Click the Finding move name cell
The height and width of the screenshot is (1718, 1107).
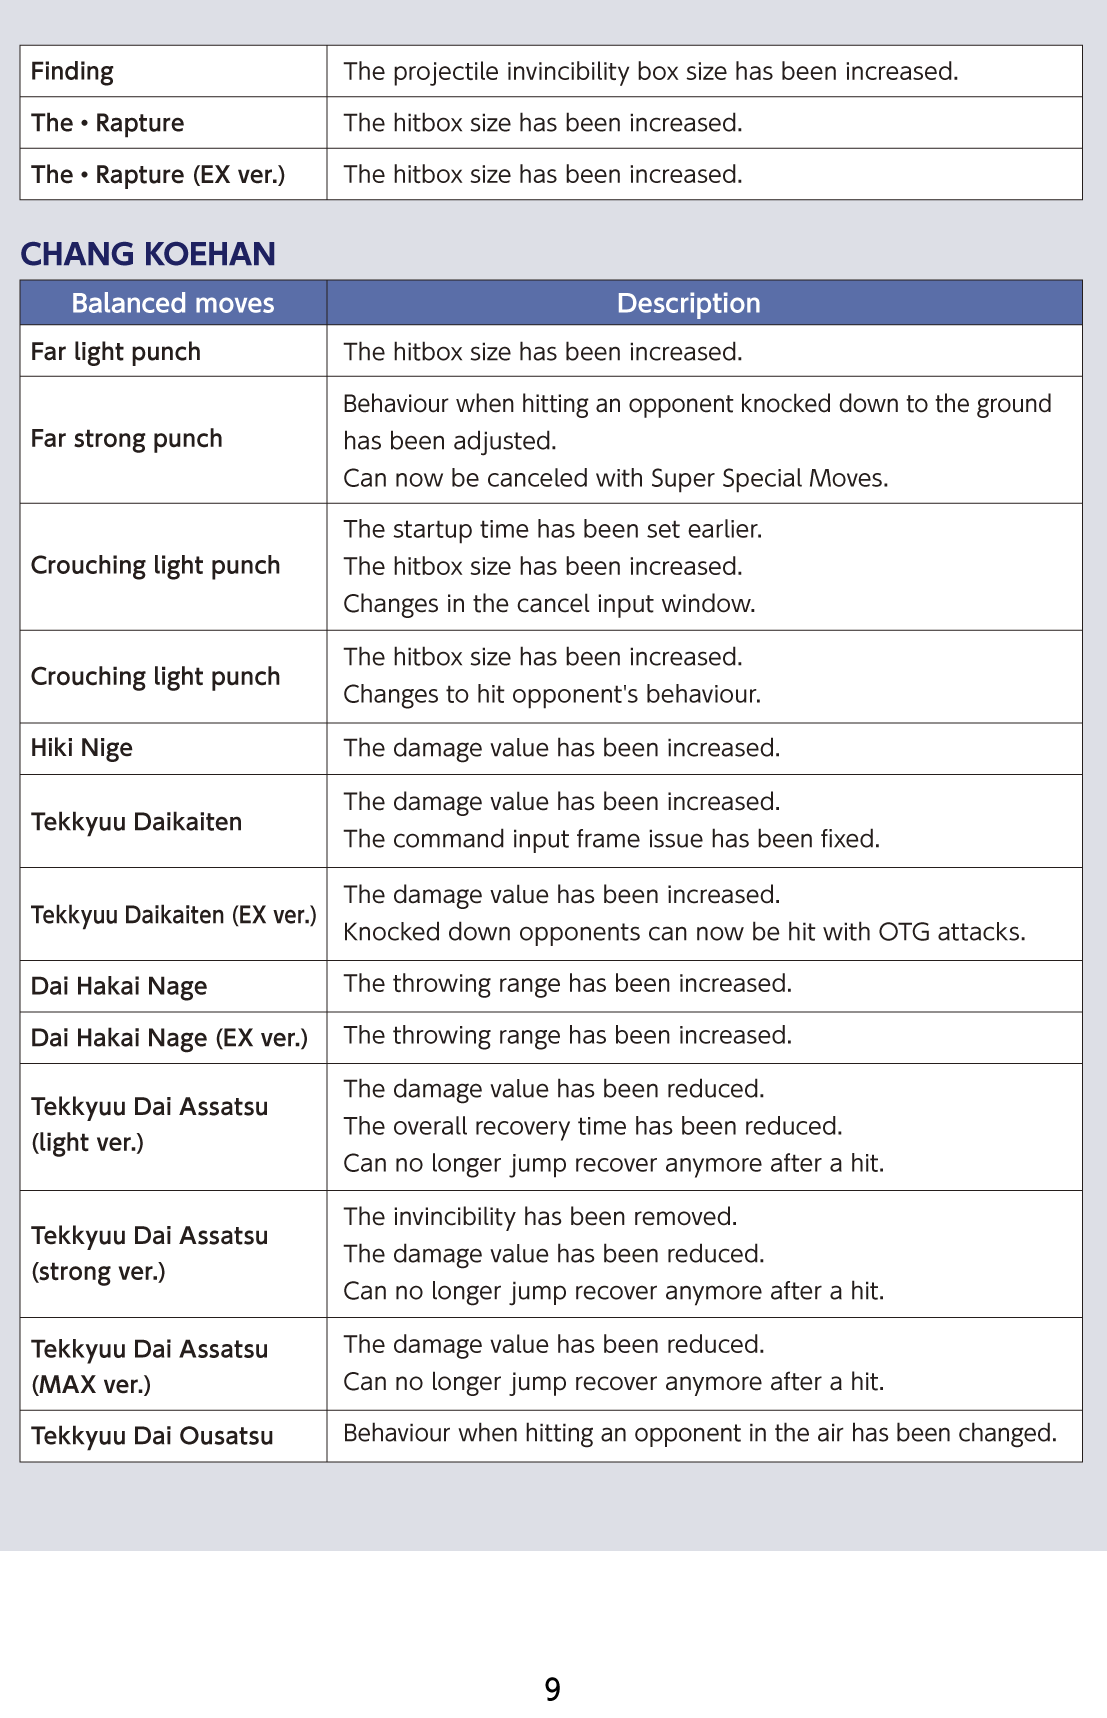point(72,71)
